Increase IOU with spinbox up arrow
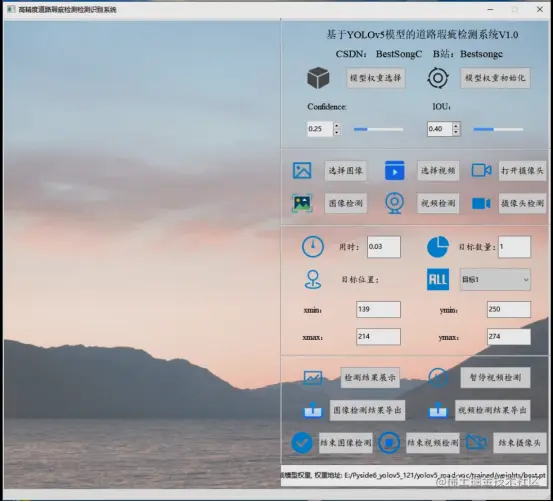Viewport: 554px width, 502px height. coord(456,125)
